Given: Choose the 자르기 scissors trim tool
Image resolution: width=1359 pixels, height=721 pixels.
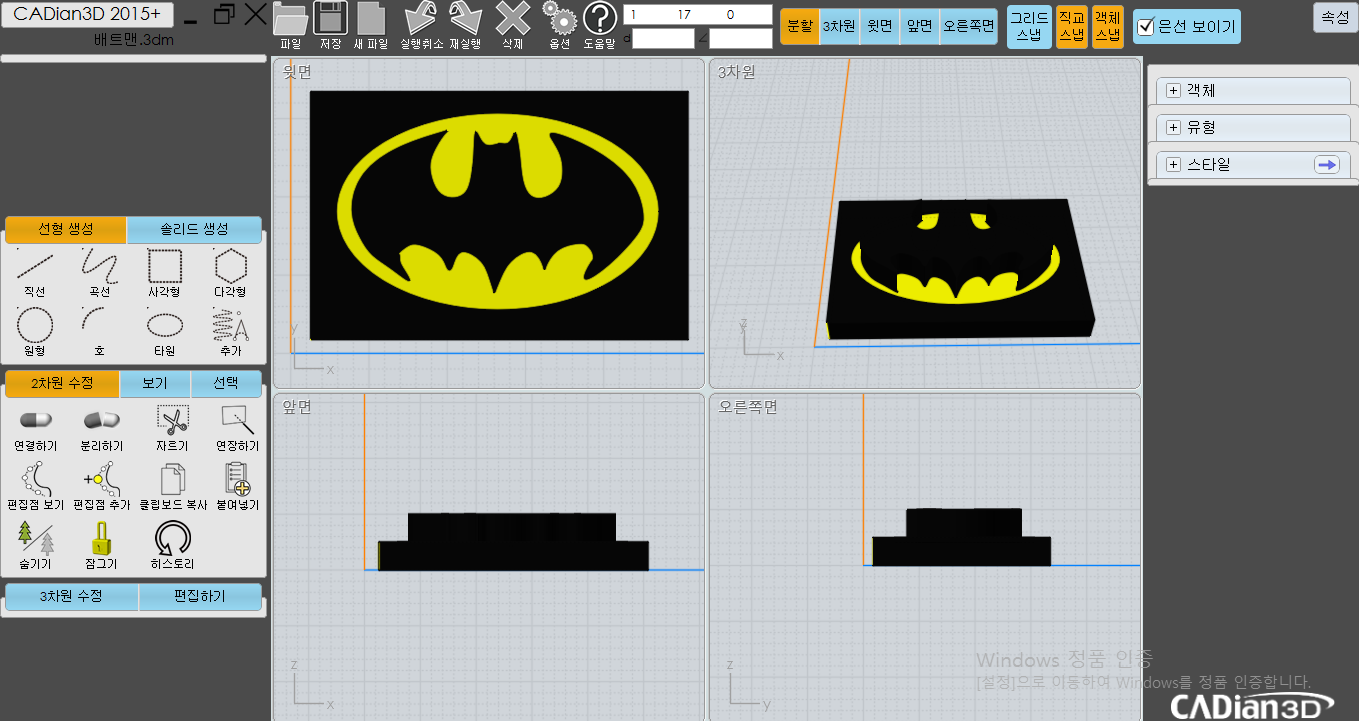Looking at the screenshot, I should tap(172, 428).
